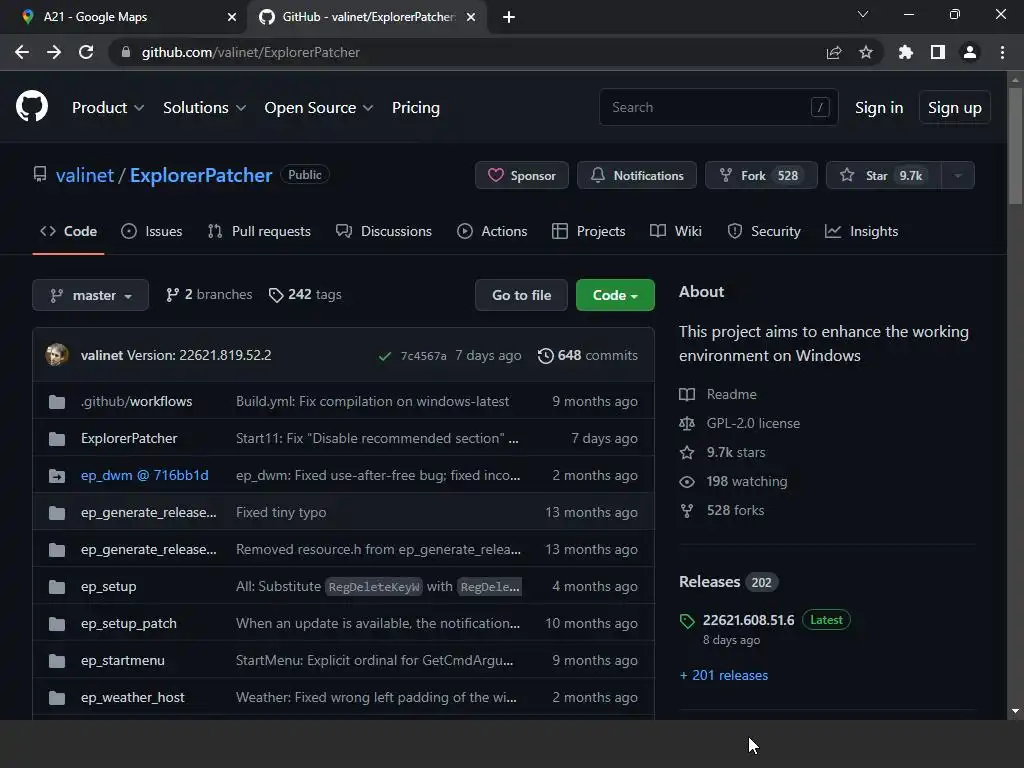This screenshot has height=768, width=1024.
Task: Switch to the Pull requests tab
Action: 259,231
